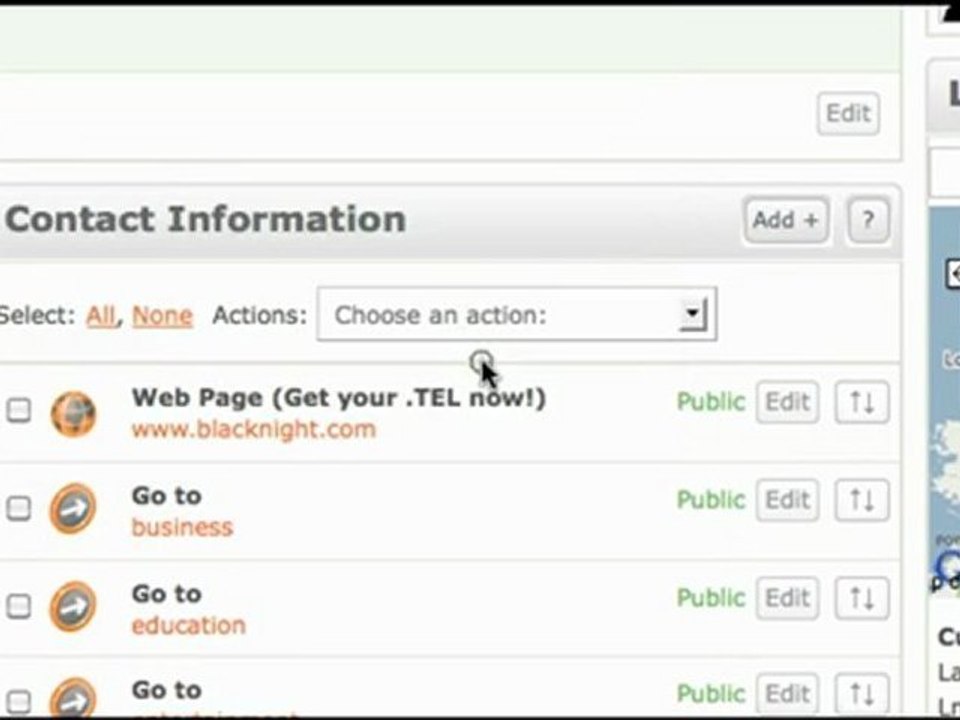Viewport: 960px width, 720px height.
Task: Click the reorder arrows for the education entry
Action: click(x=861, y=598)
